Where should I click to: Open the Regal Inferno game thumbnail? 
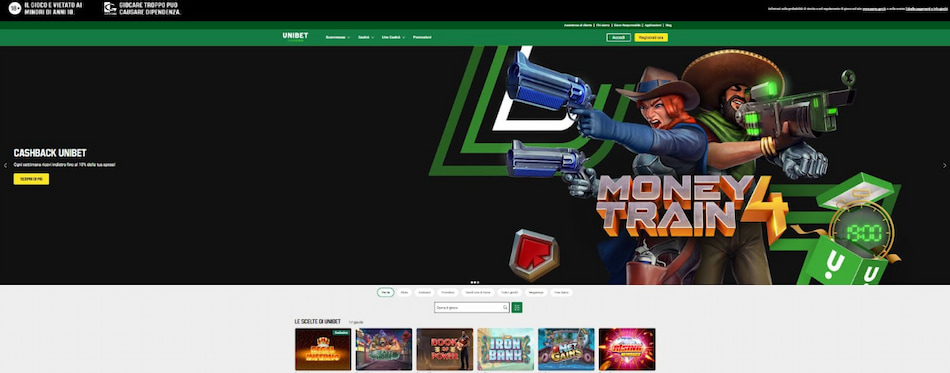[323, 349]
